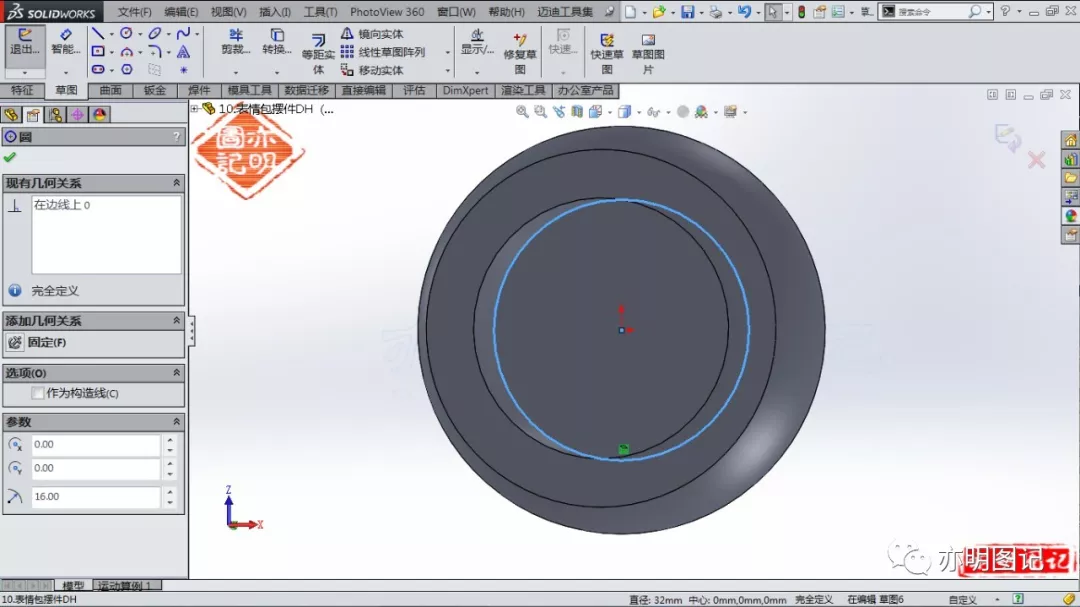The image size is (1080, 607).
Task: Click the 线性草图阵列 button
Action: click(384, 52)
